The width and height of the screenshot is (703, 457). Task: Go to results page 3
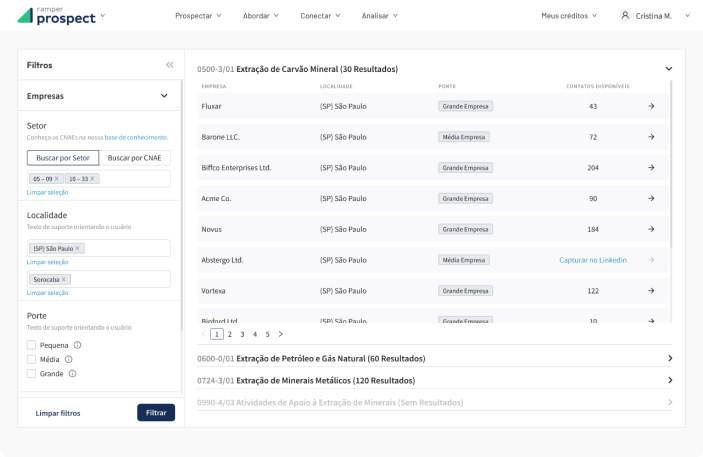pyautogui.click(x=242, y=334)
